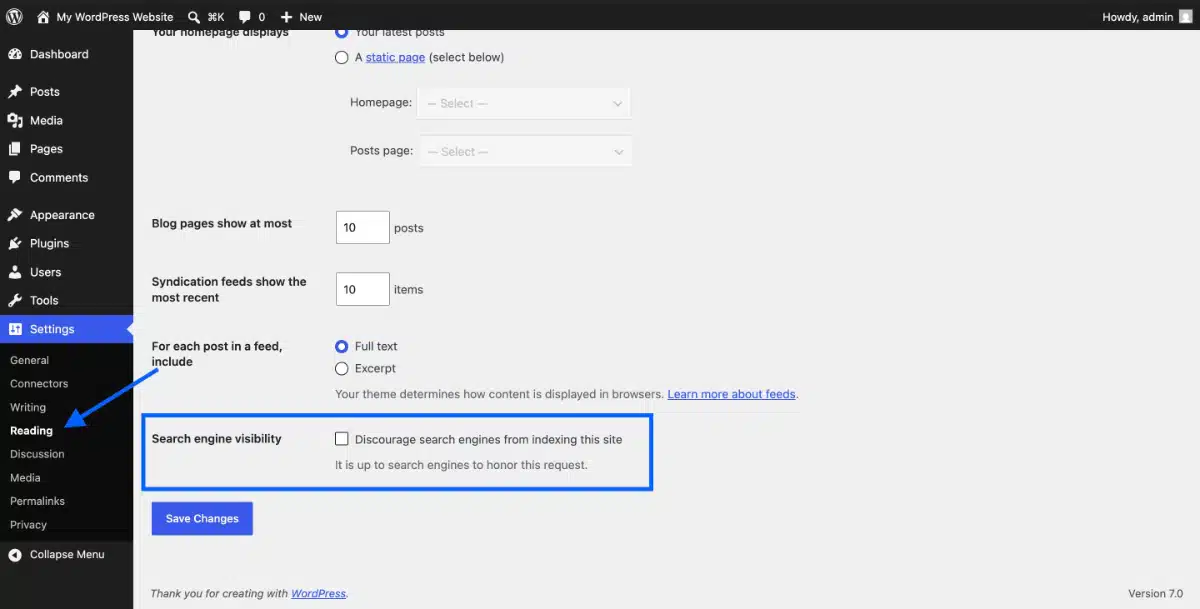This screenshot has width=1200, height=609.
Task: Click the Pages icon in sidebar
Action: tap(15, 149)
